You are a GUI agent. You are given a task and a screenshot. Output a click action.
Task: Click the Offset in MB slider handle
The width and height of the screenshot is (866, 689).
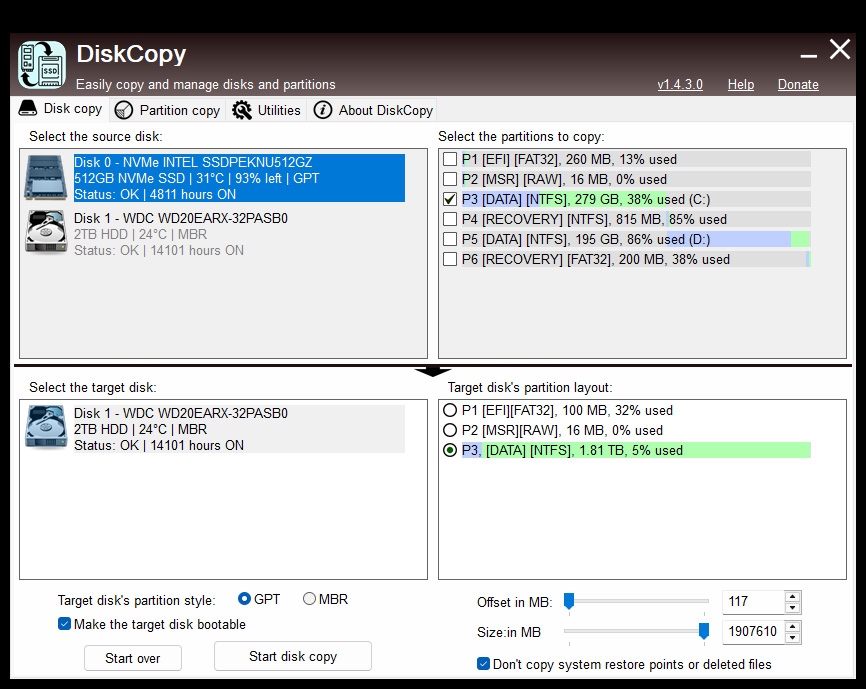[x=569, y=601]
